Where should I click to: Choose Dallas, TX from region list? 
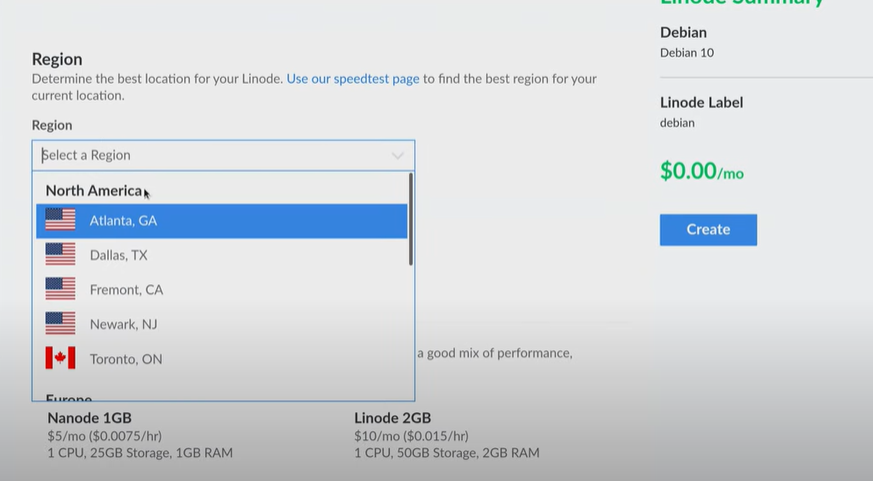(x=222, y=256)
